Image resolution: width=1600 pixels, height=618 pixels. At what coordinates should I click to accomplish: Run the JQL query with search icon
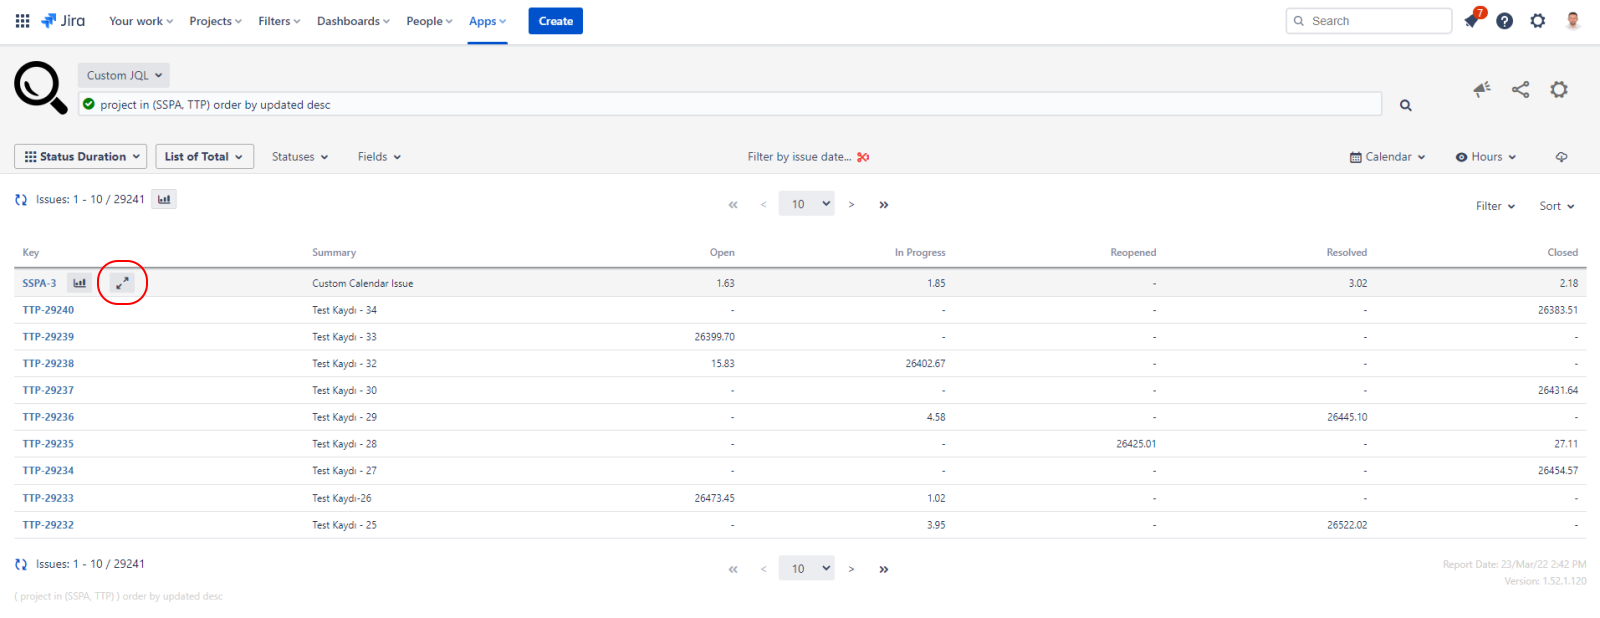coord(1405,105)
